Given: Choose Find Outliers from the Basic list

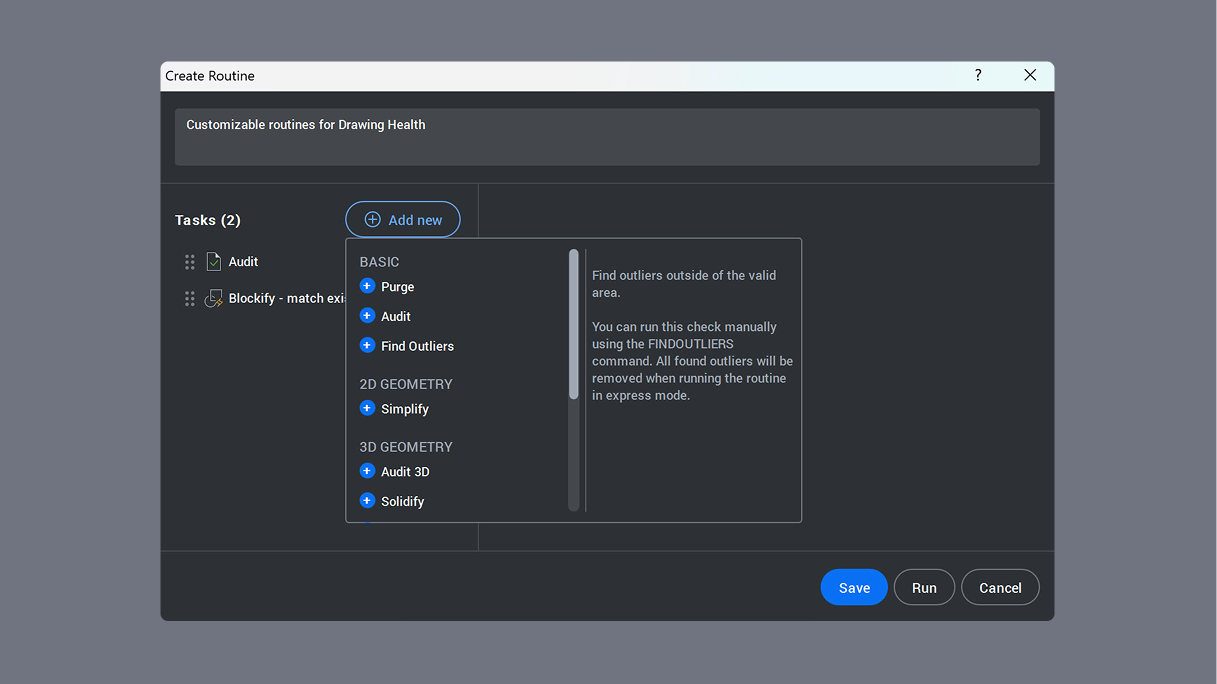Looking at the screenshot, I should click(417, 346).
